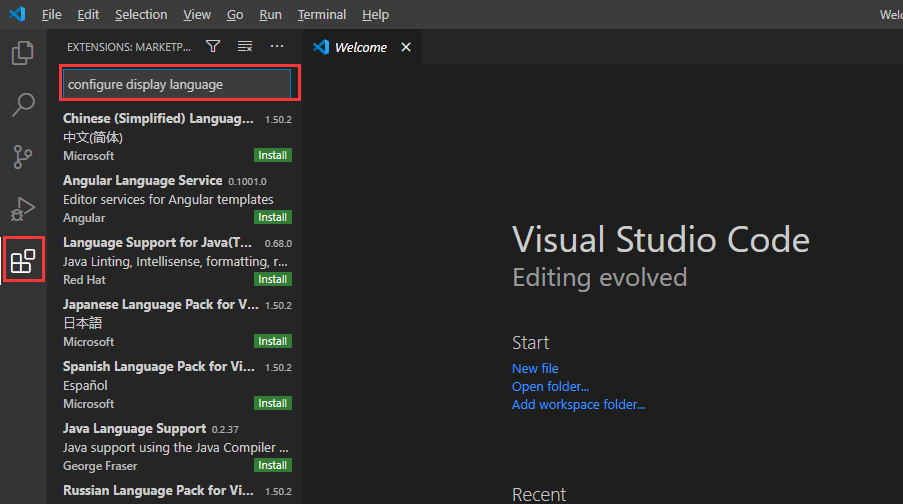Filter extensions with the funnel icon
This screenshot has width=903, height=504.
(x=213, y=46)
